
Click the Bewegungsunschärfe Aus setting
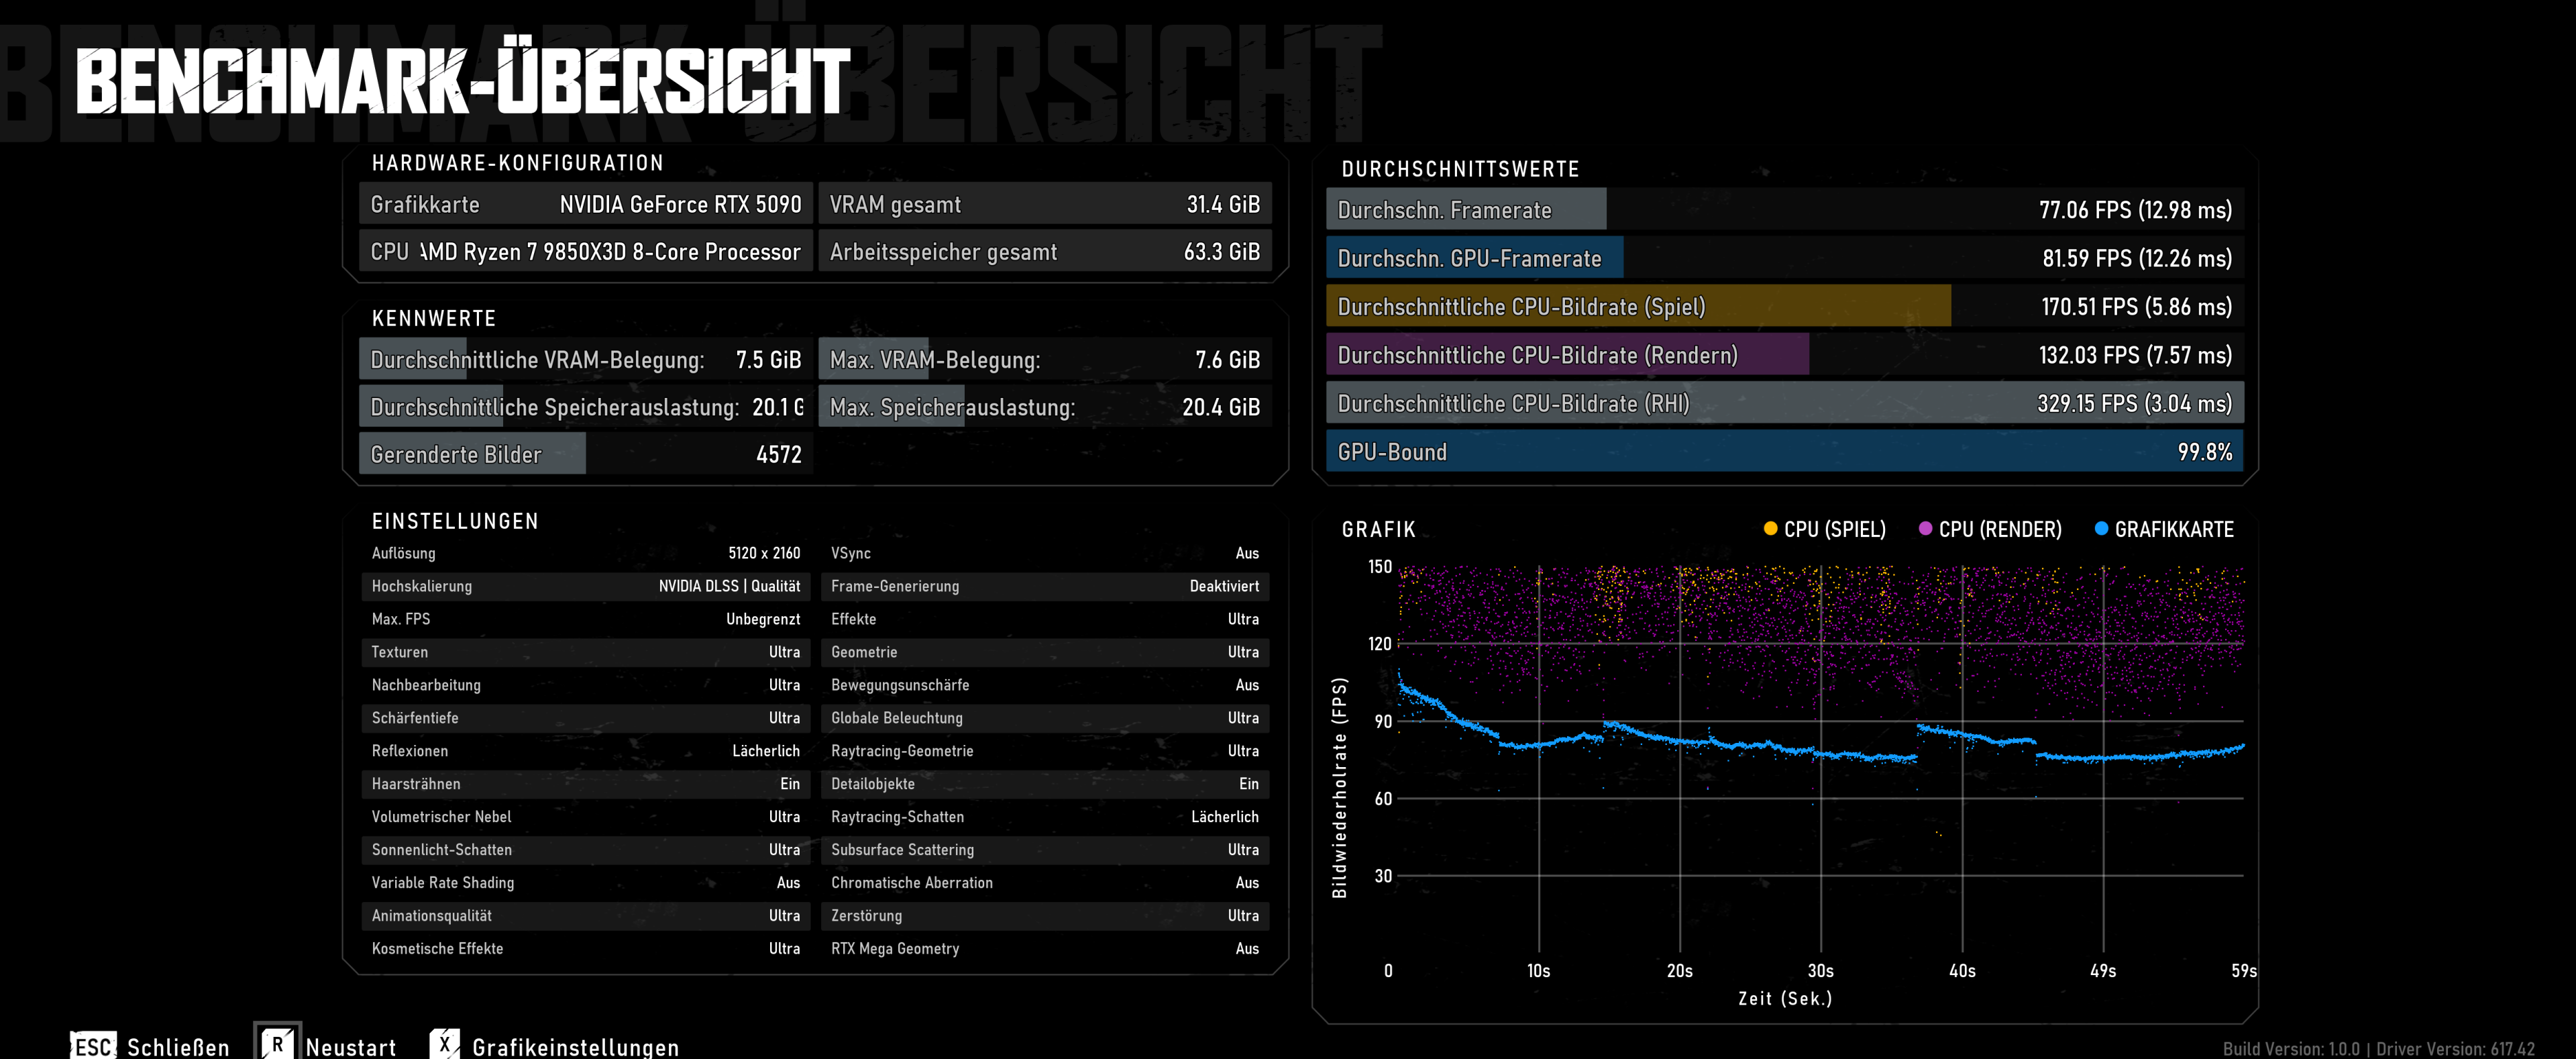(1045, 685)
